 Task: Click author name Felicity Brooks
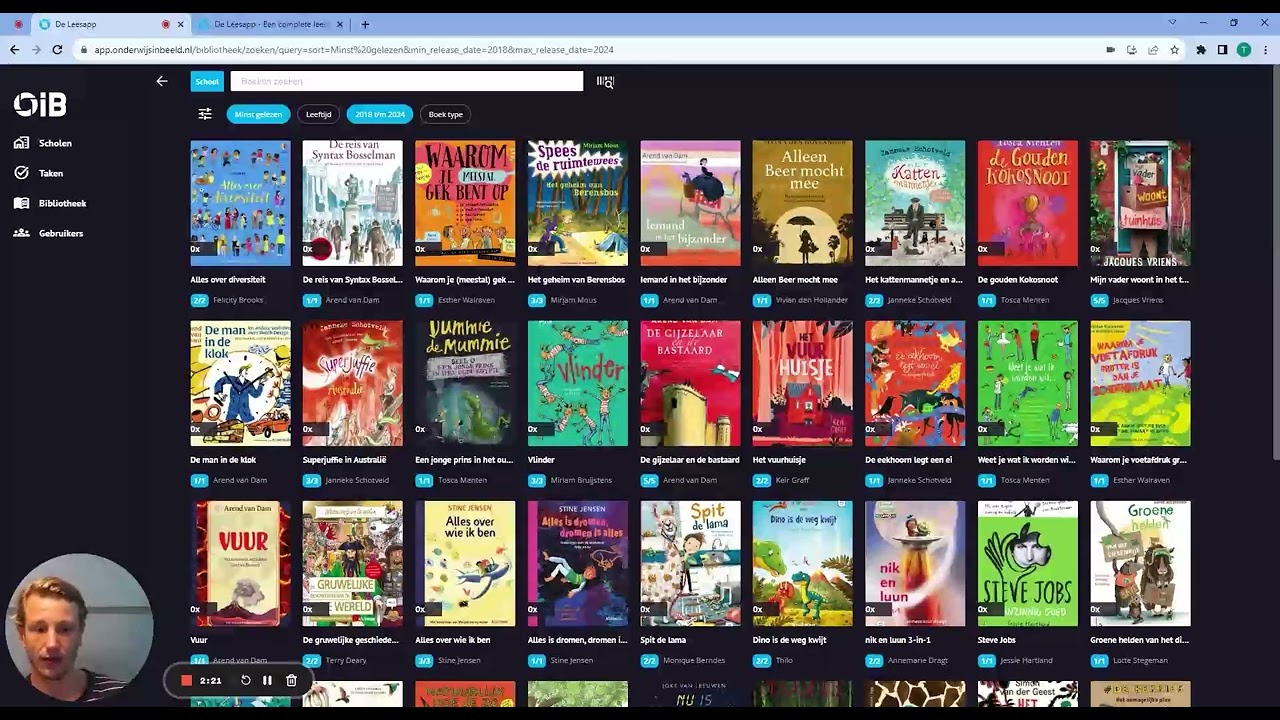coord(238,300)
